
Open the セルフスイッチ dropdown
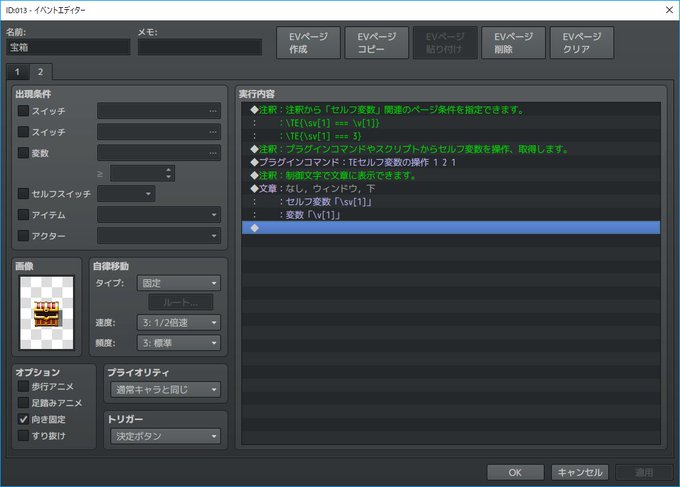126,193
